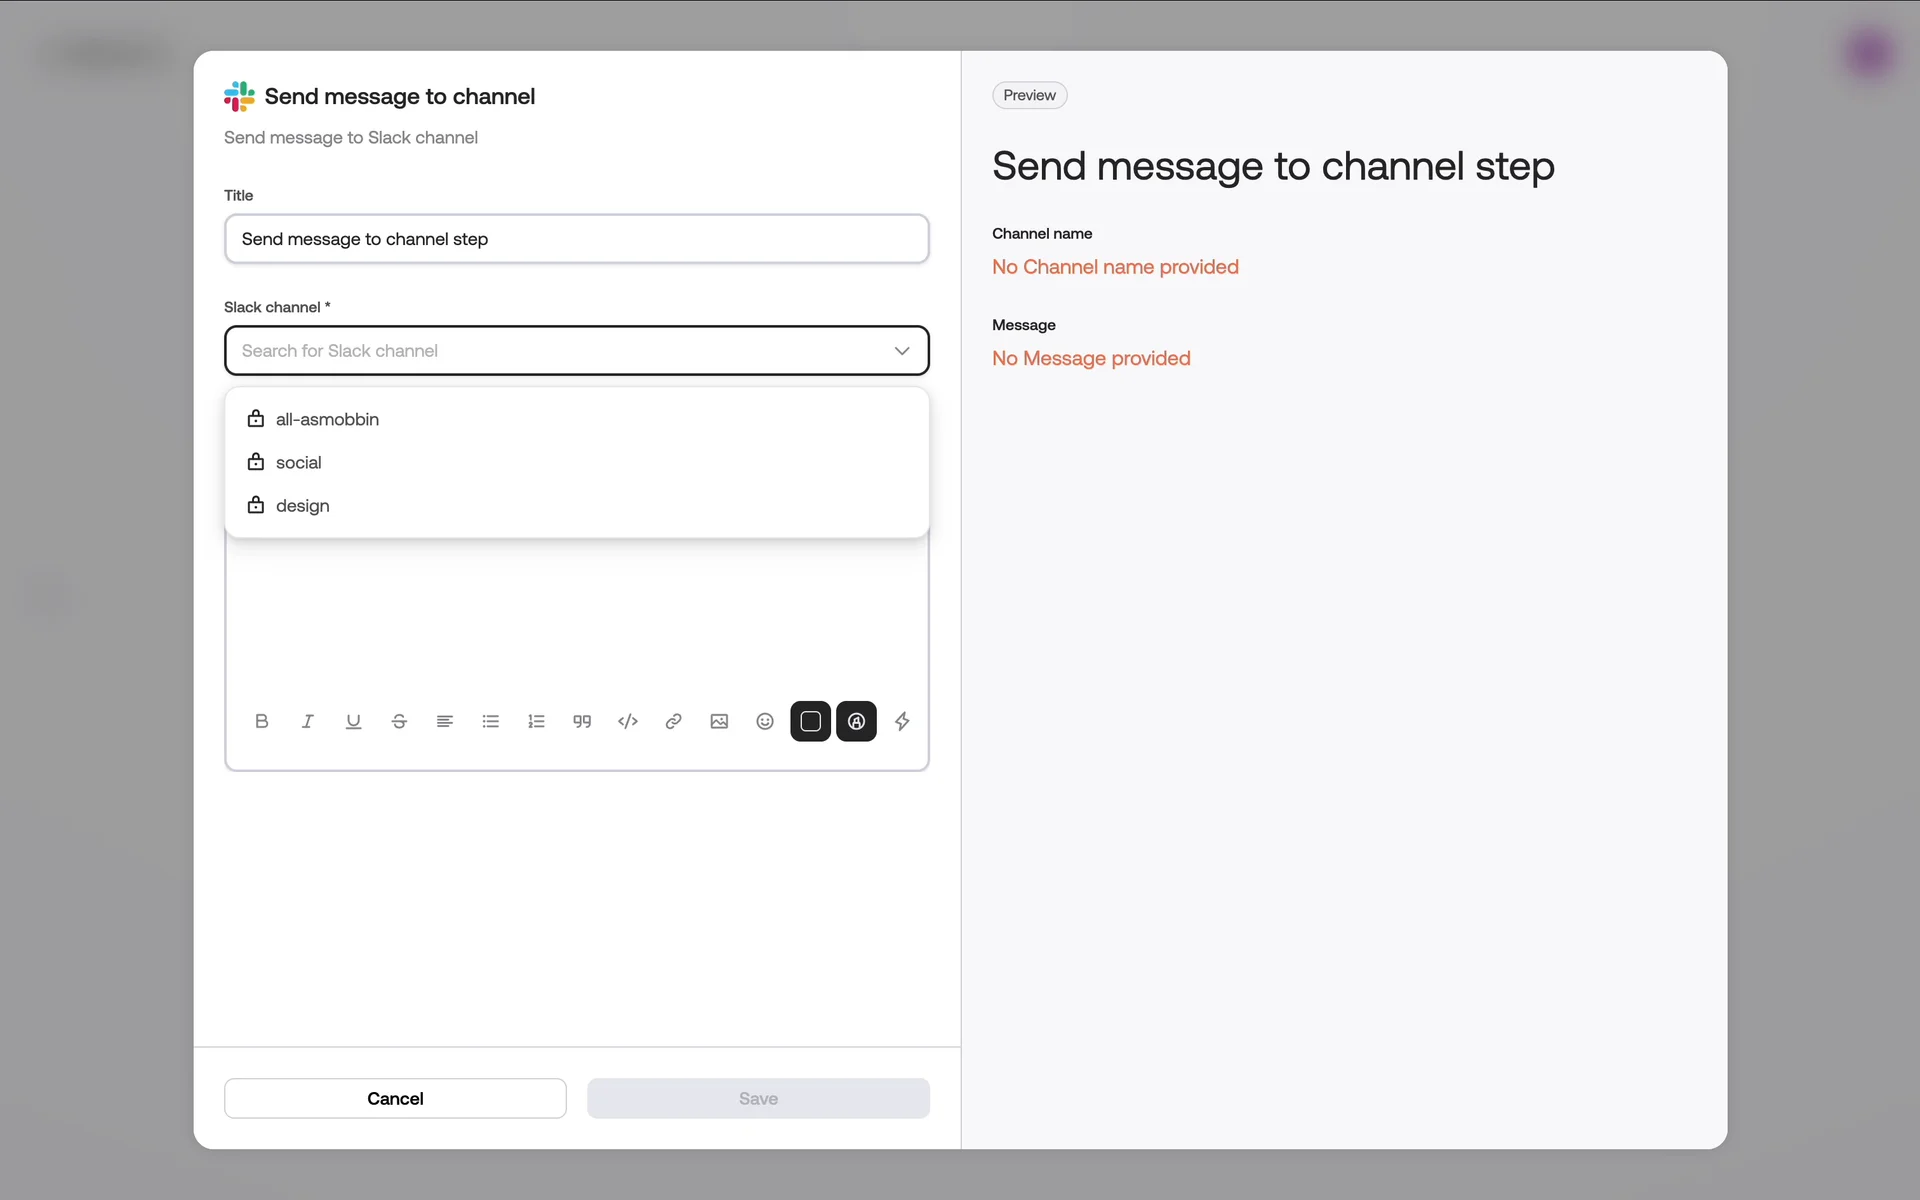Open the emoji picker
Screen dimensions: 1920x1200
tap(765, 721)
